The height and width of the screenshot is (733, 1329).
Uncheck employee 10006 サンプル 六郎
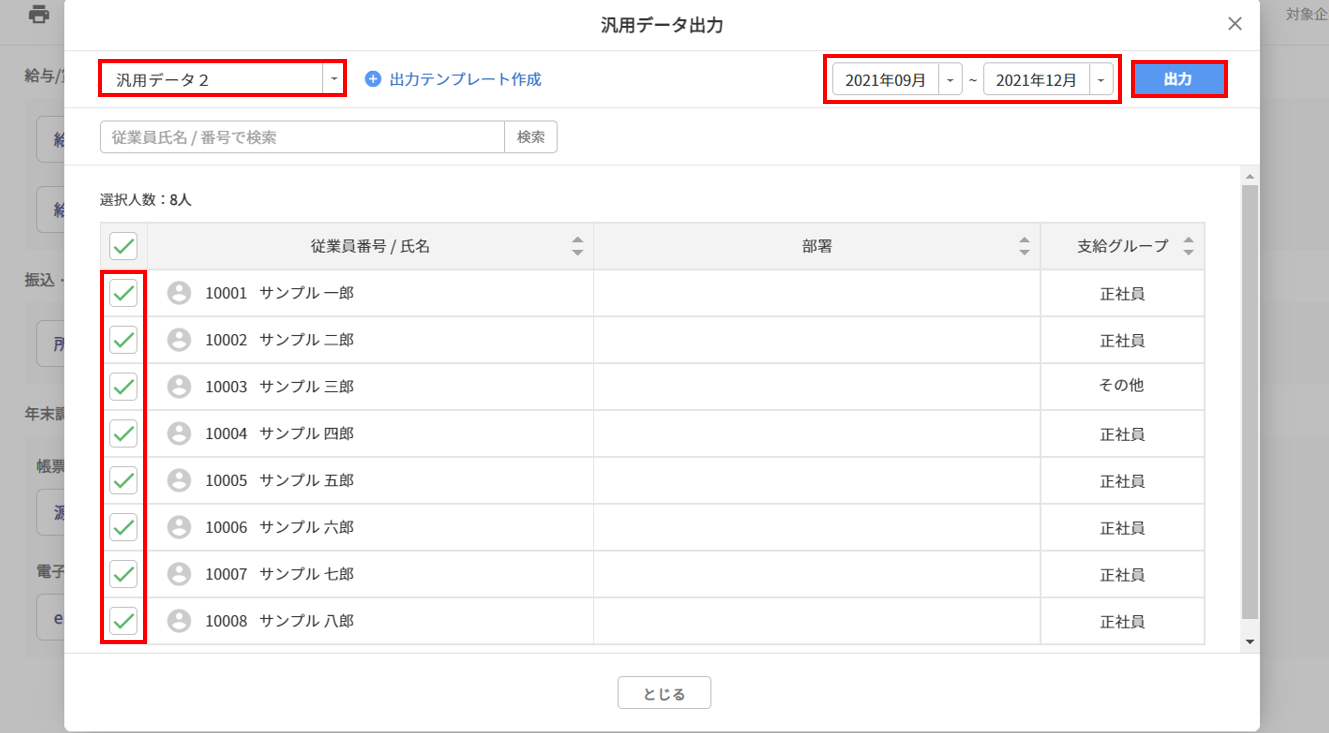[123, 527]
